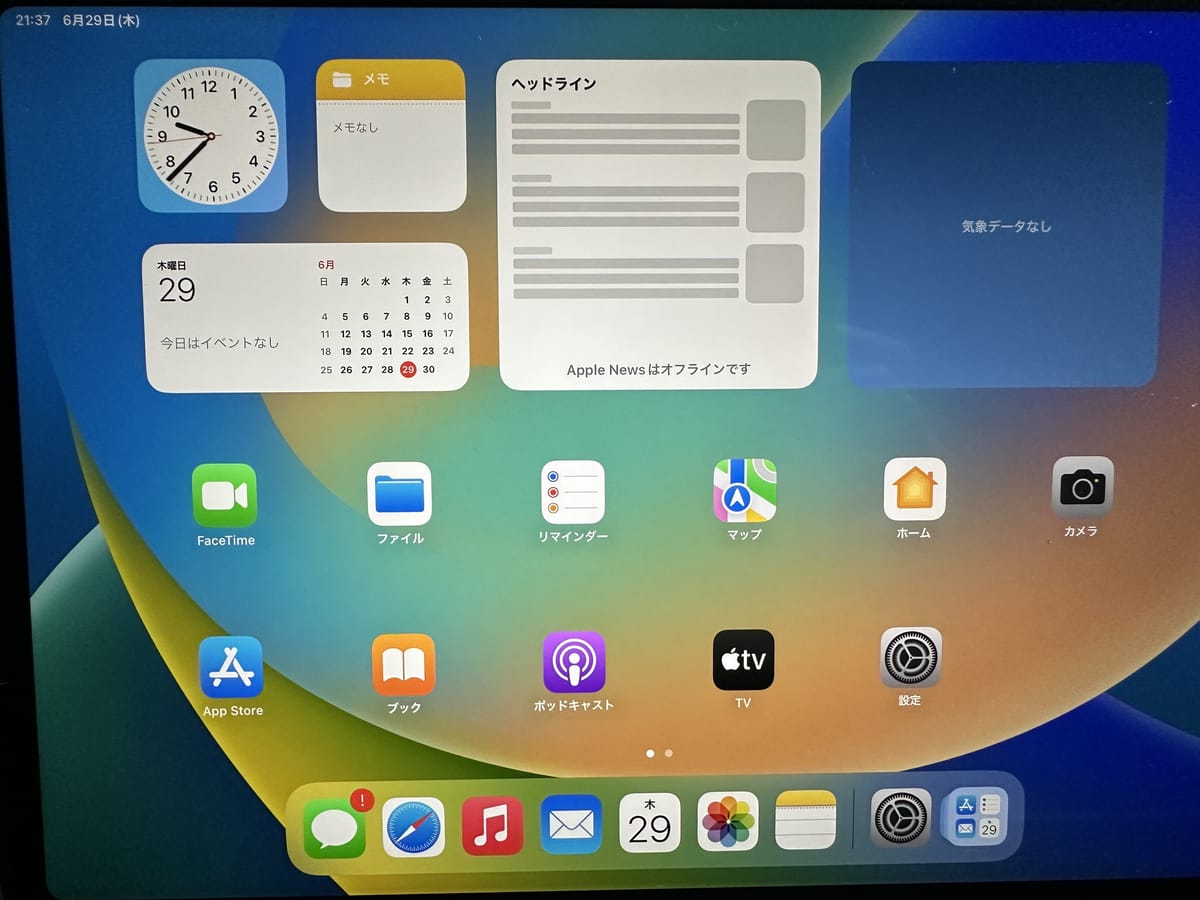Open ポッドキャスト (Podcasts) app

pos(573,662)
